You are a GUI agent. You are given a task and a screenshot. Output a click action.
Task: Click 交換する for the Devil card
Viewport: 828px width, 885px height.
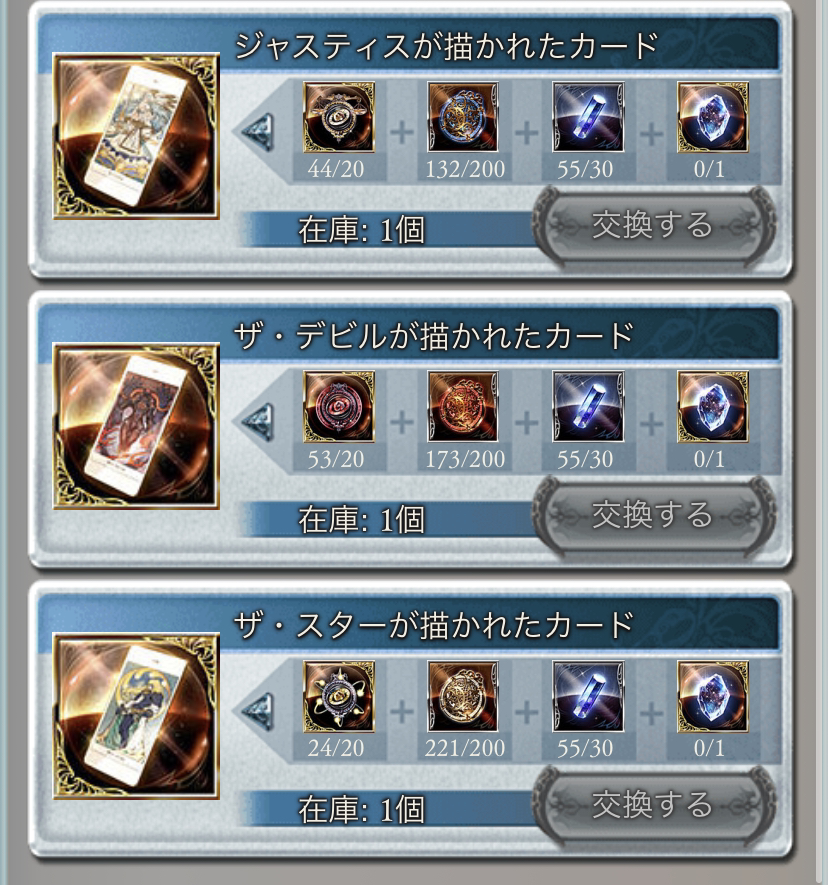[654, 515]
